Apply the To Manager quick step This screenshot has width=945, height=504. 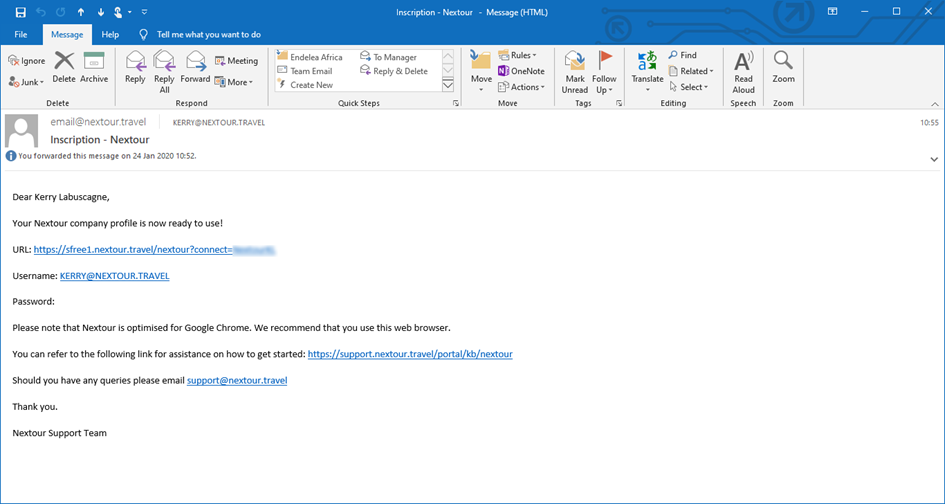389,57
